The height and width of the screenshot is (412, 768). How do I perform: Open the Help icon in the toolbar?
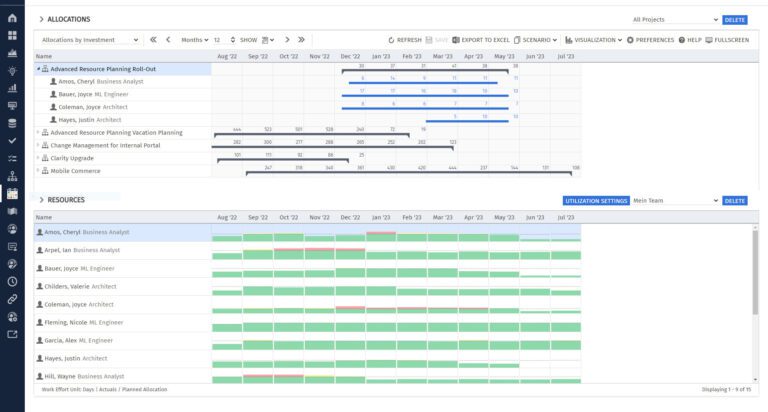click(x=690, y=40)
